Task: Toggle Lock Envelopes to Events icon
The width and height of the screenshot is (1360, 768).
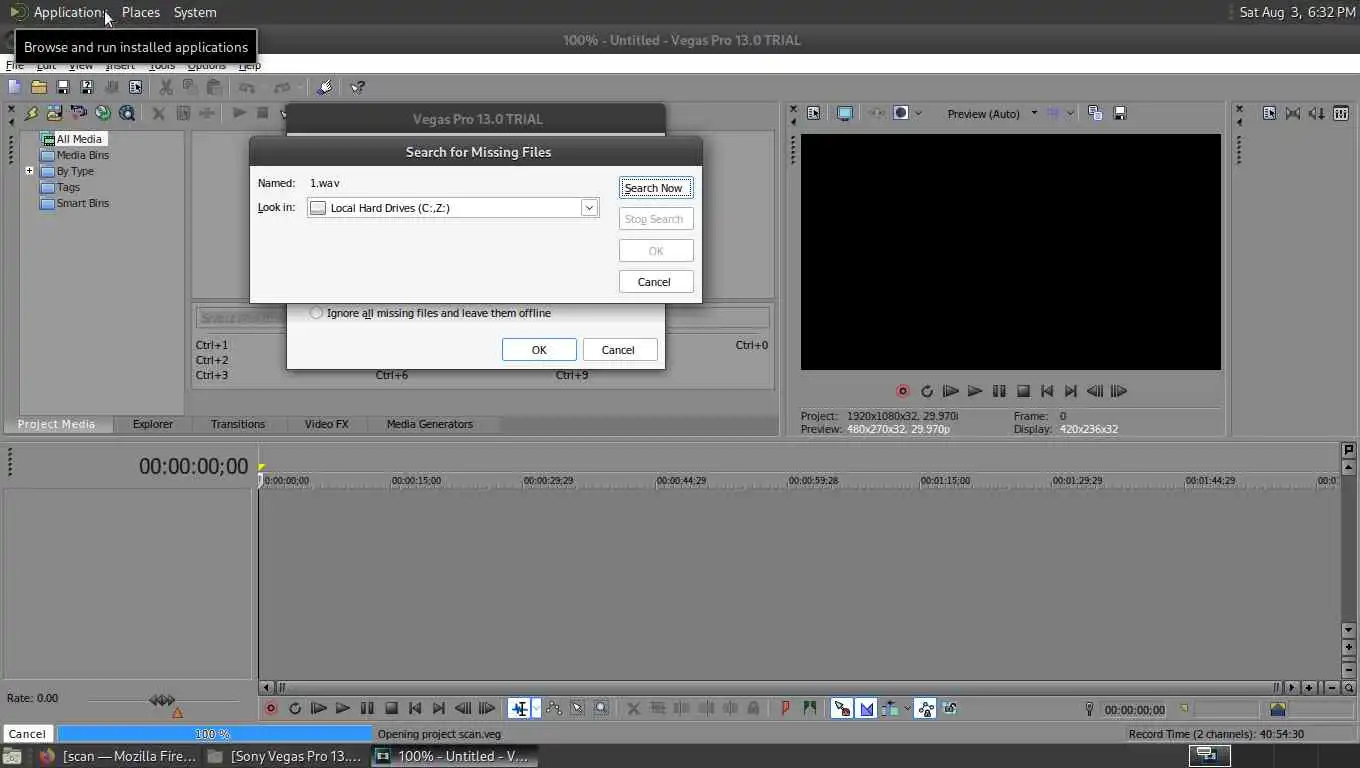Action: (925, 708)
